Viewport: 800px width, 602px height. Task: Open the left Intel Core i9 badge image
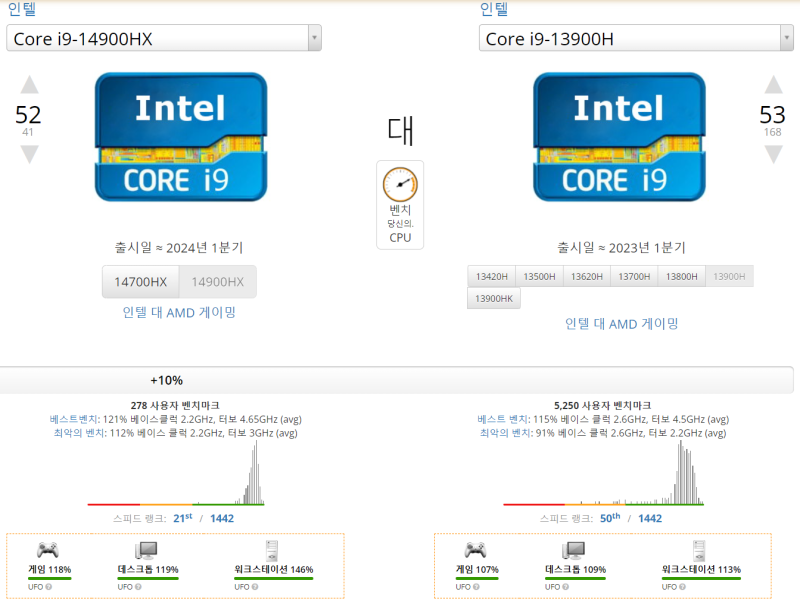[x=181, y=137]
